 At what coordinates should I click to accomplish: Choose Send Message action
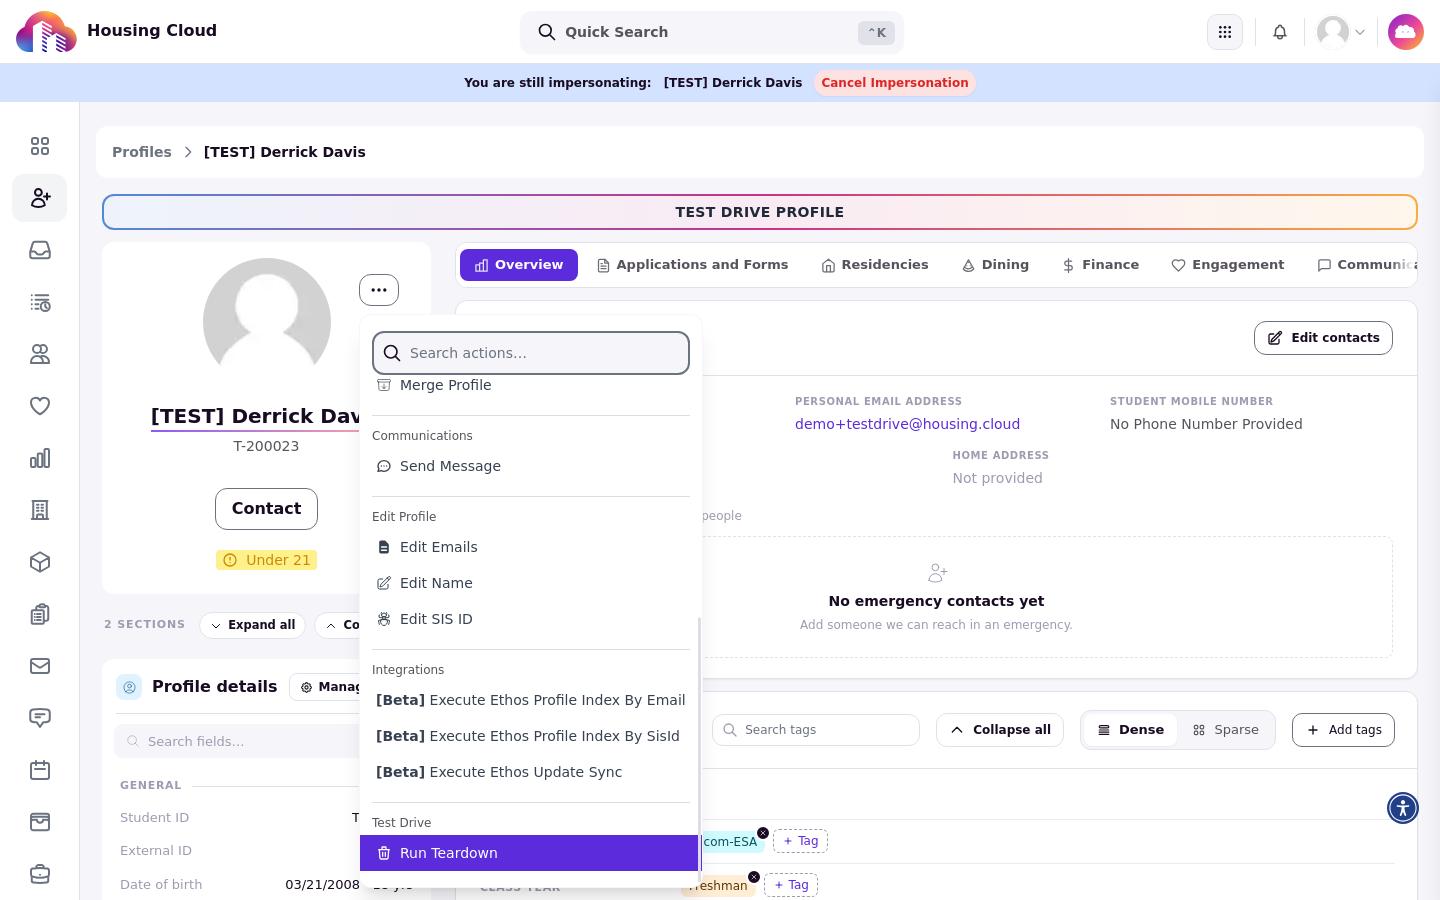(x=531, y=466)
